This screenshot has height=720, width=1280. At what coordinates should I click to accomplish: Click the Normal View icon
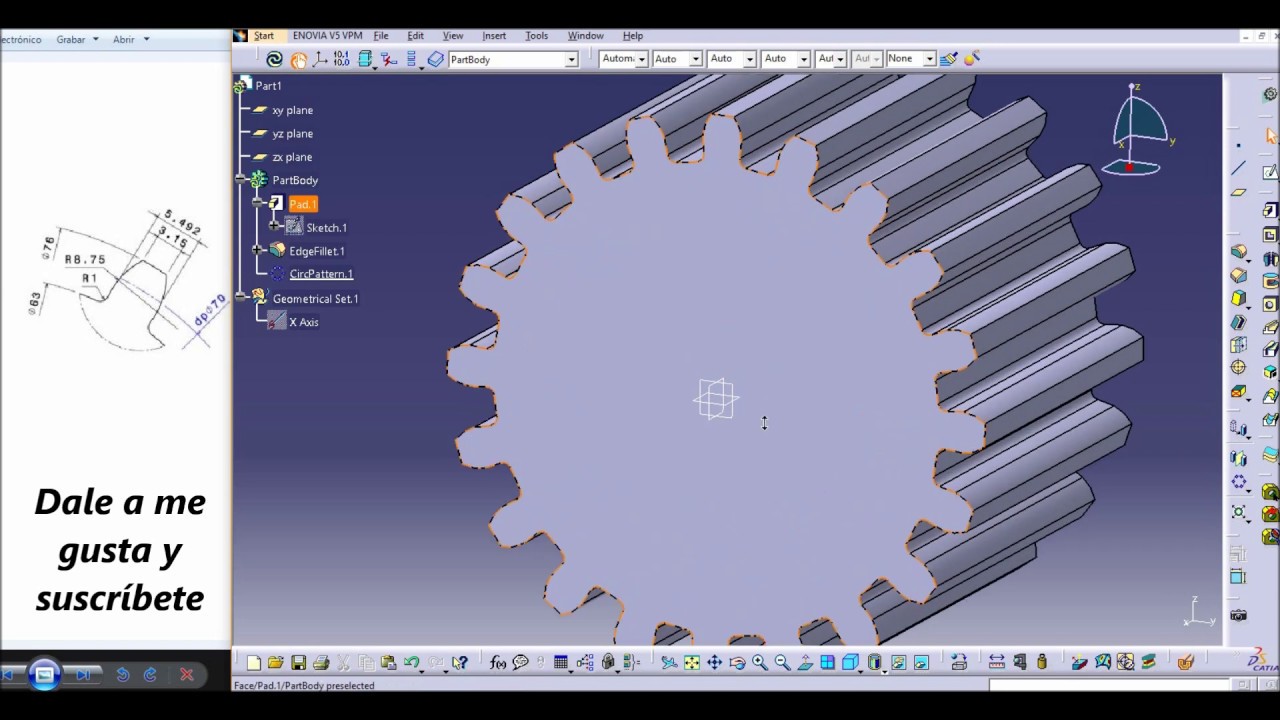point(805,662)
